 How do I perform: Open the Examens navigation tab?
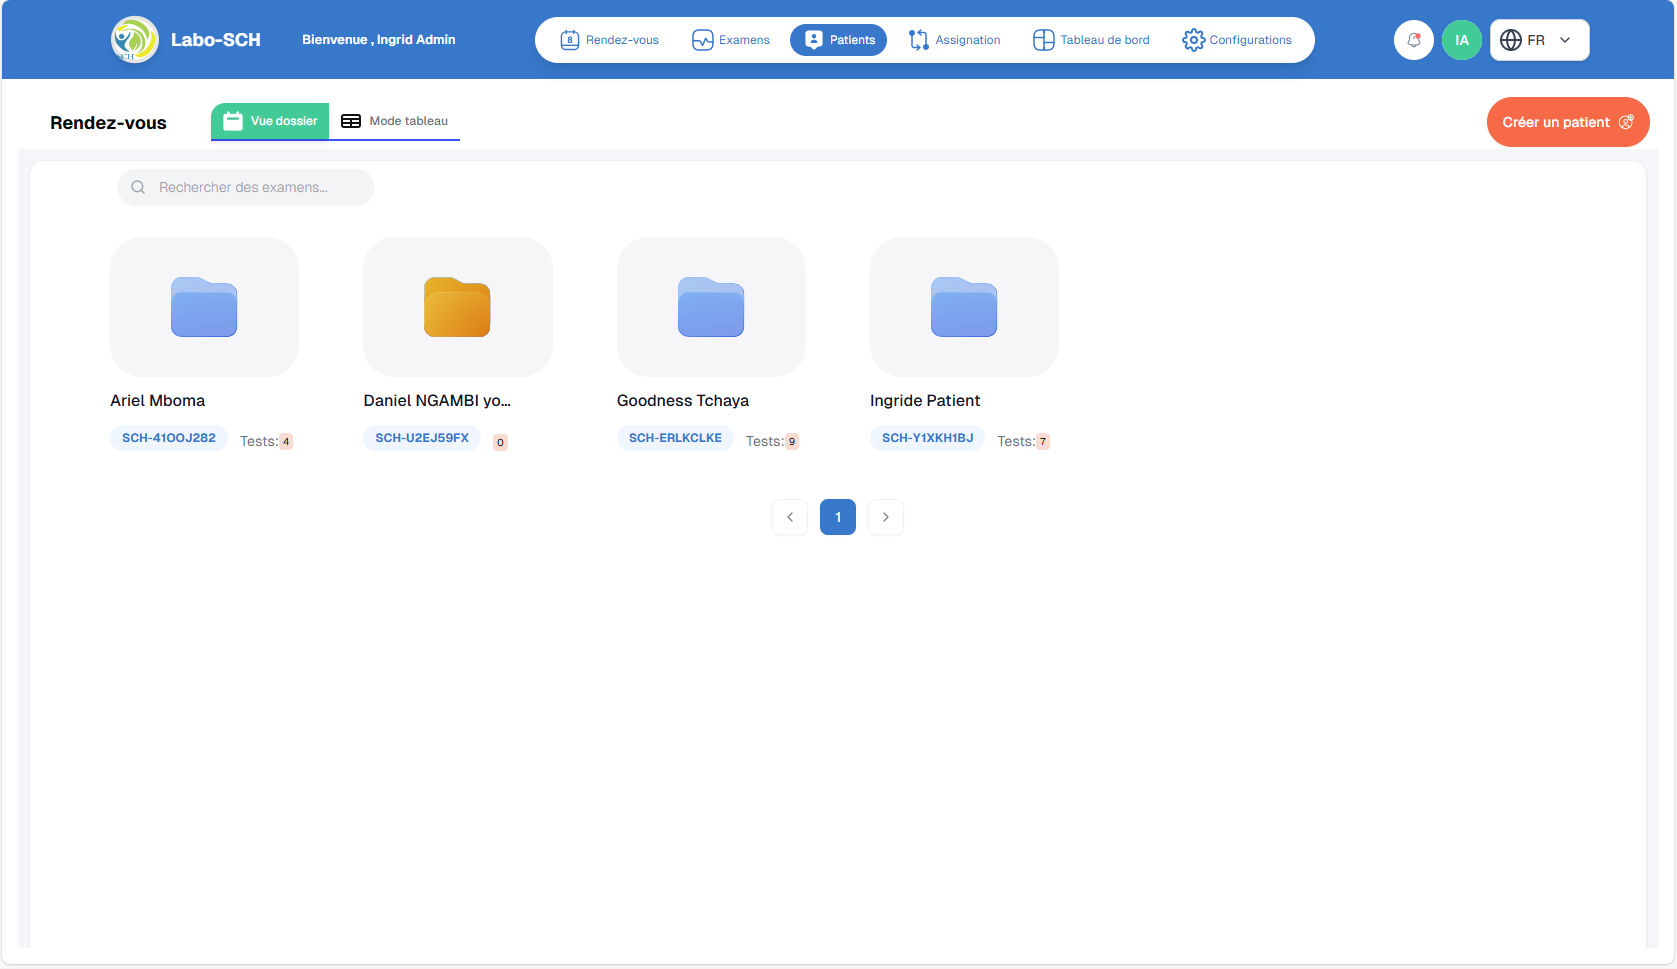[731, 40]
